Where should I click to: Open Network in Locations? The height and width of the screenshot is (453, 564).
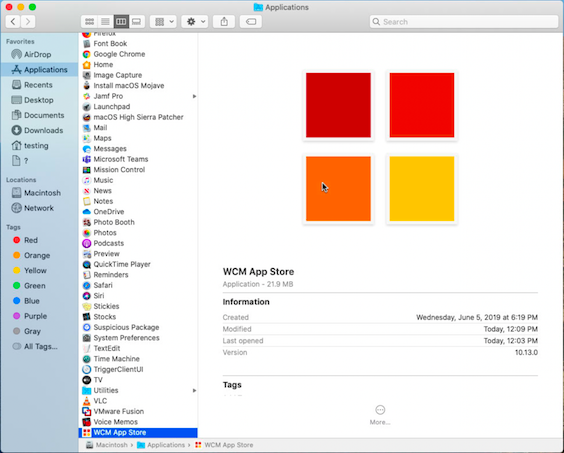[x=39, y=208]
